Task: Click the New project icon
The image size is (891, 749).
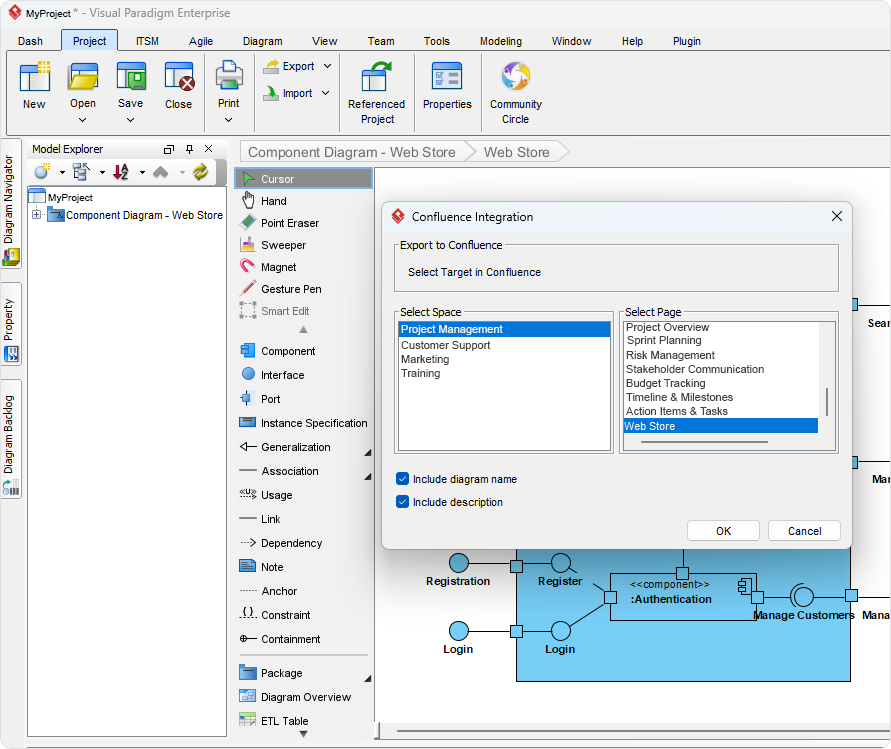Action: point(35,77)
